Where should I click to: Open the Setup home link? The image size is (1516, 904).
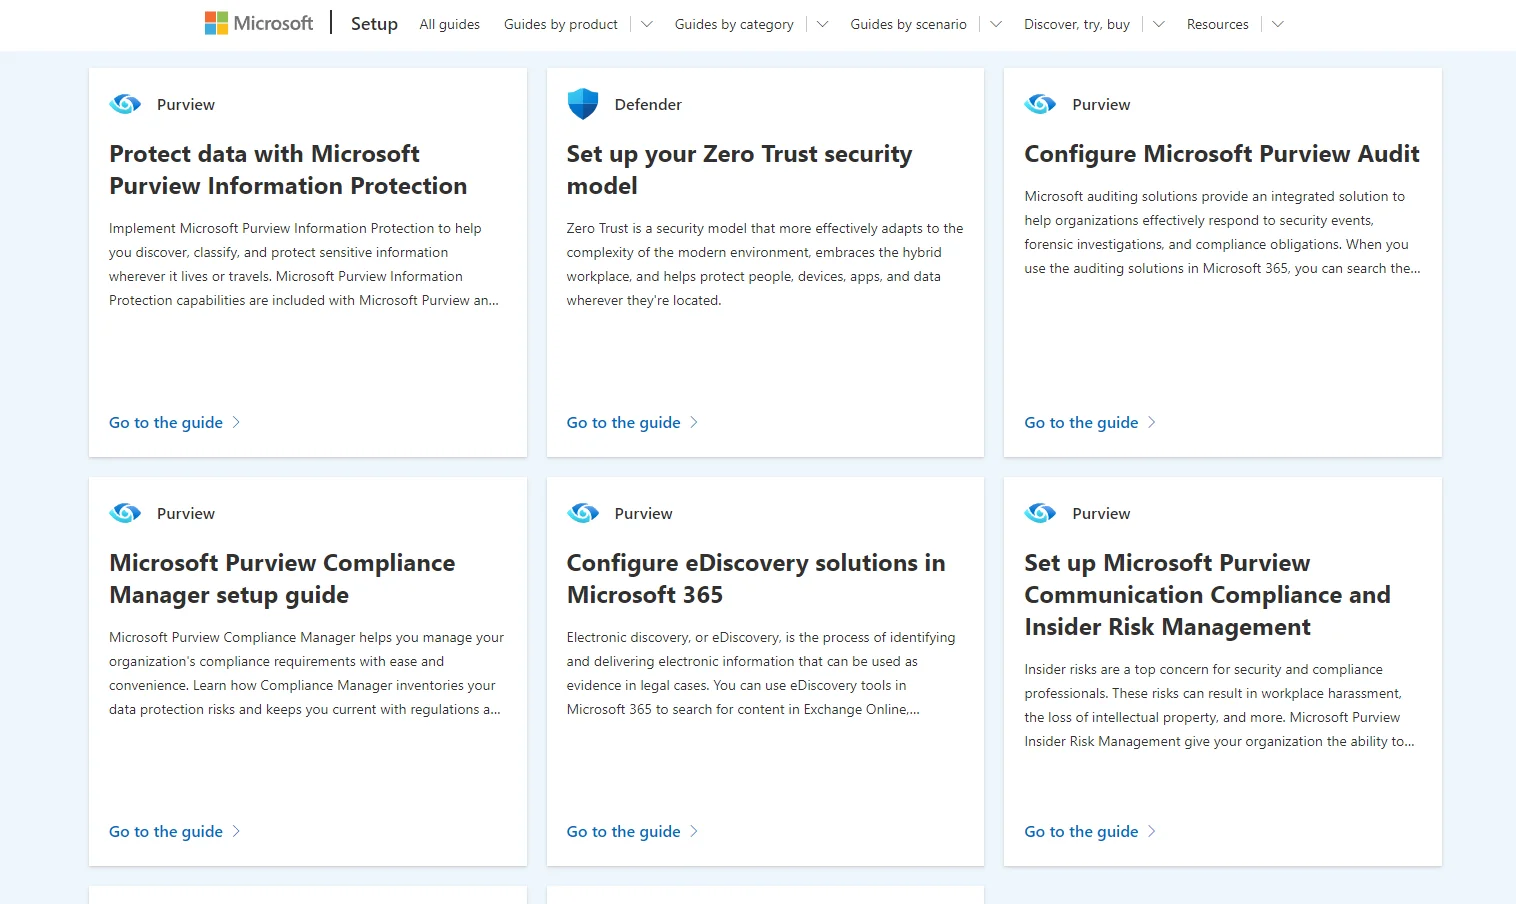click(x=374, y=24)
